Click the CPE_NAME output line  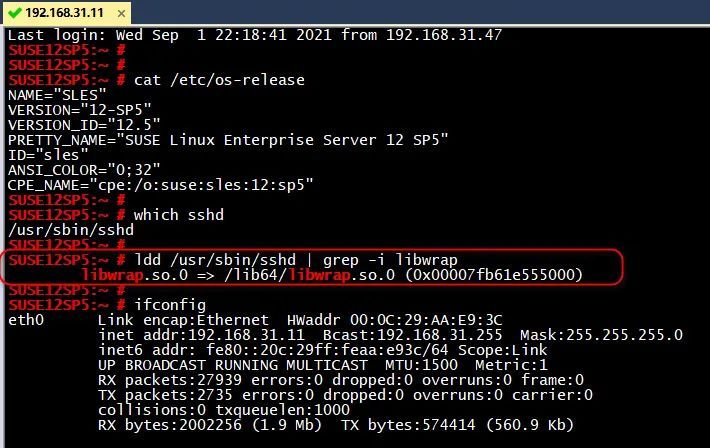point(161,185)
